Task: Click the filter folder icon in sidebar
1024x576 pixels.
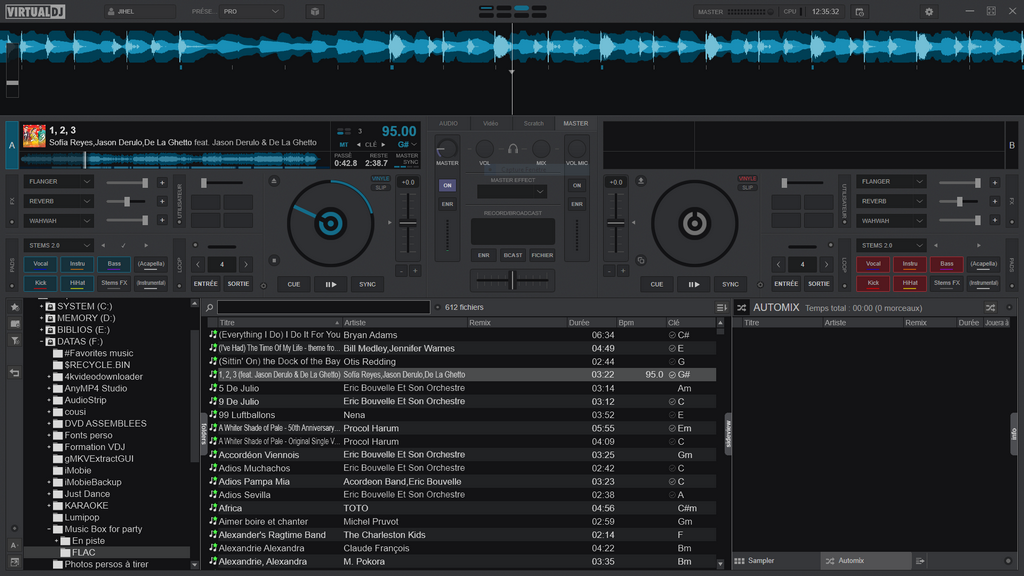Action: point(14,341)
